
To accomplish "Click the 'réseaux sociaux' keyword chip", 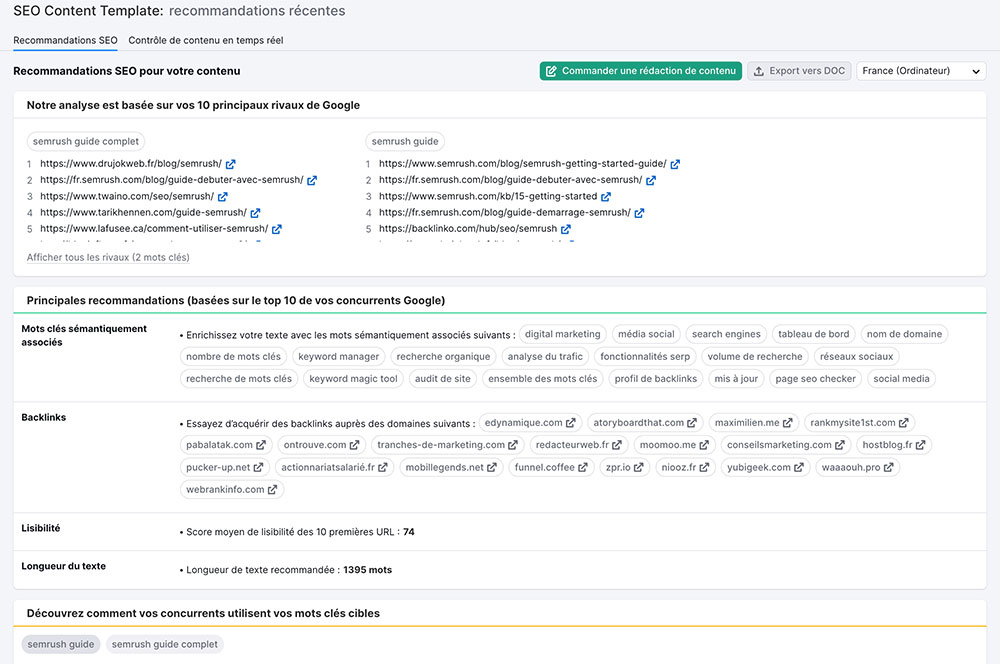I will point(857,357).
